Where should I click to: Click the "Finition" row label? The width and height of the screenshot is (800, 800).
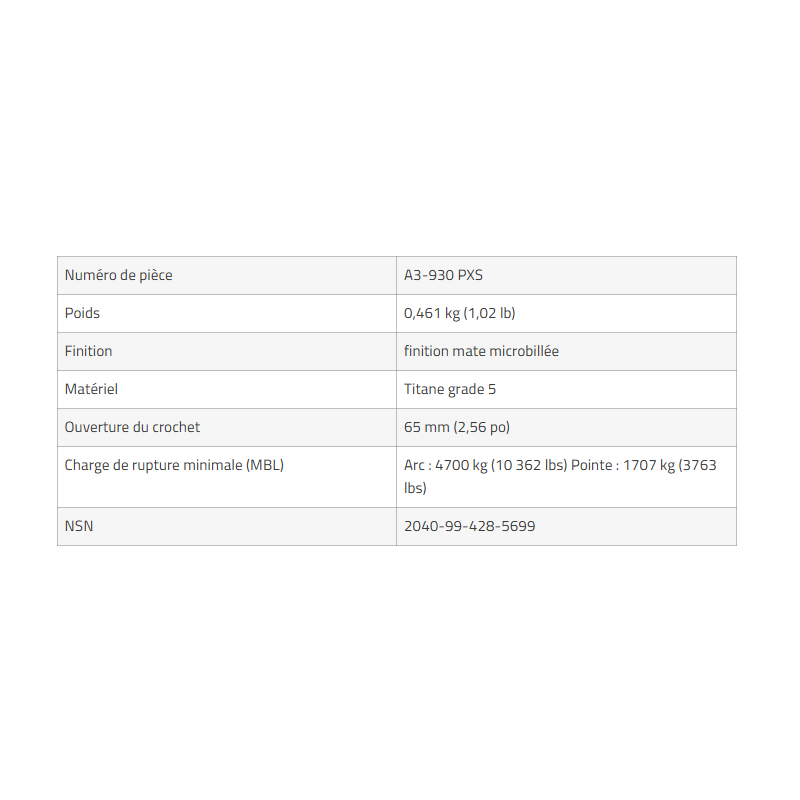tap(88, 351)
